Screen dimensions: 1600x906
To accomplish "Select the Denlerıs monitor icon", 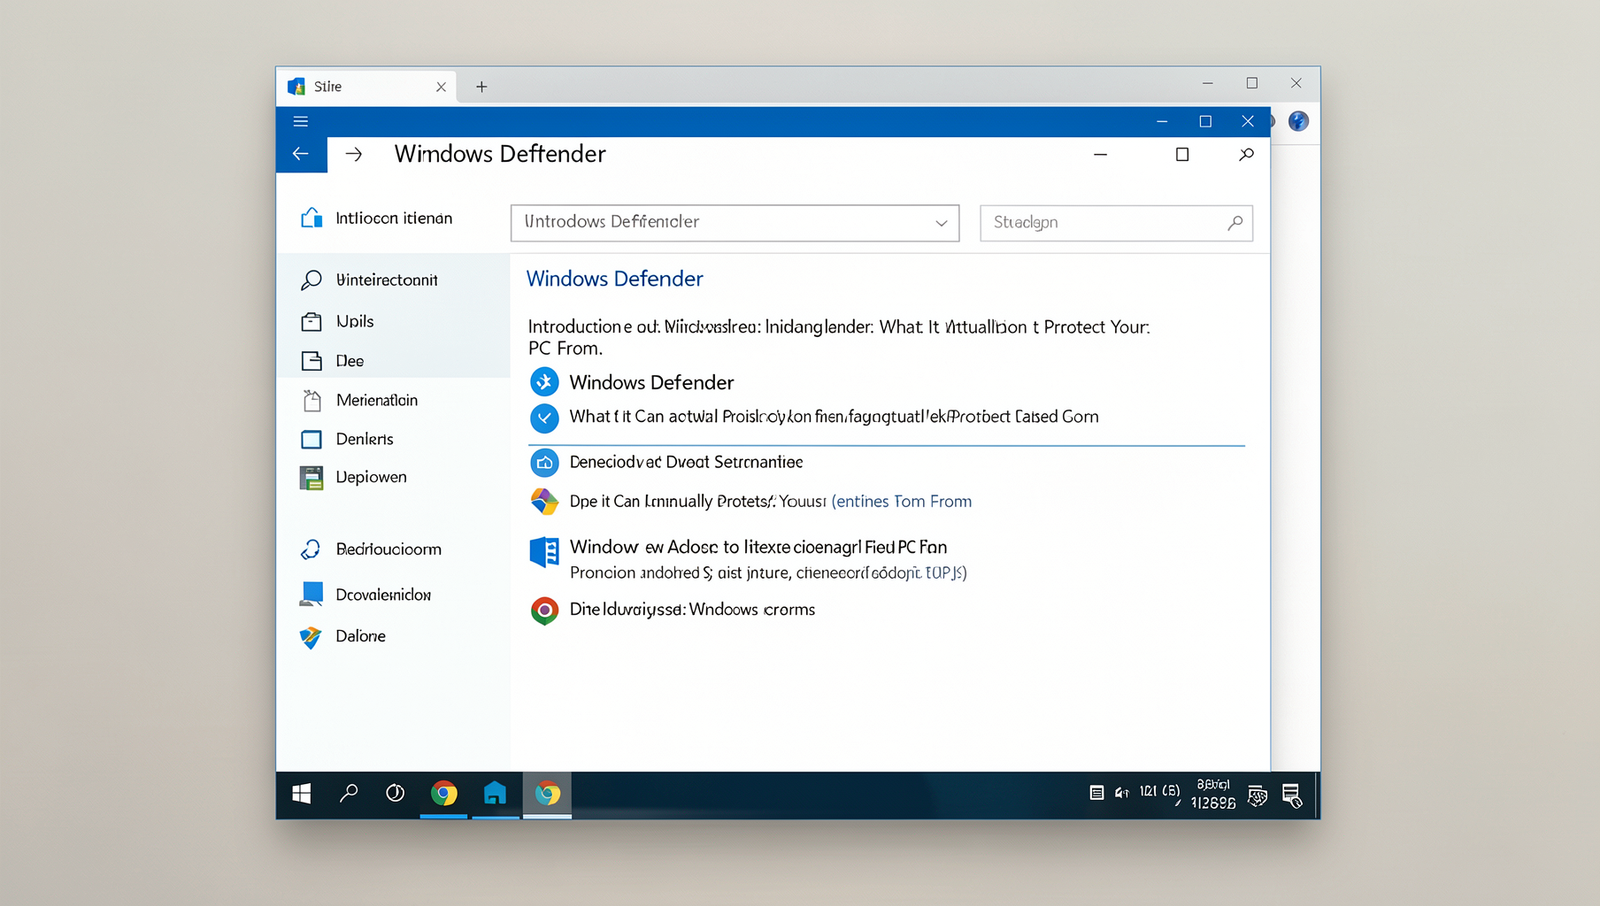I will (x=312, y=439).
